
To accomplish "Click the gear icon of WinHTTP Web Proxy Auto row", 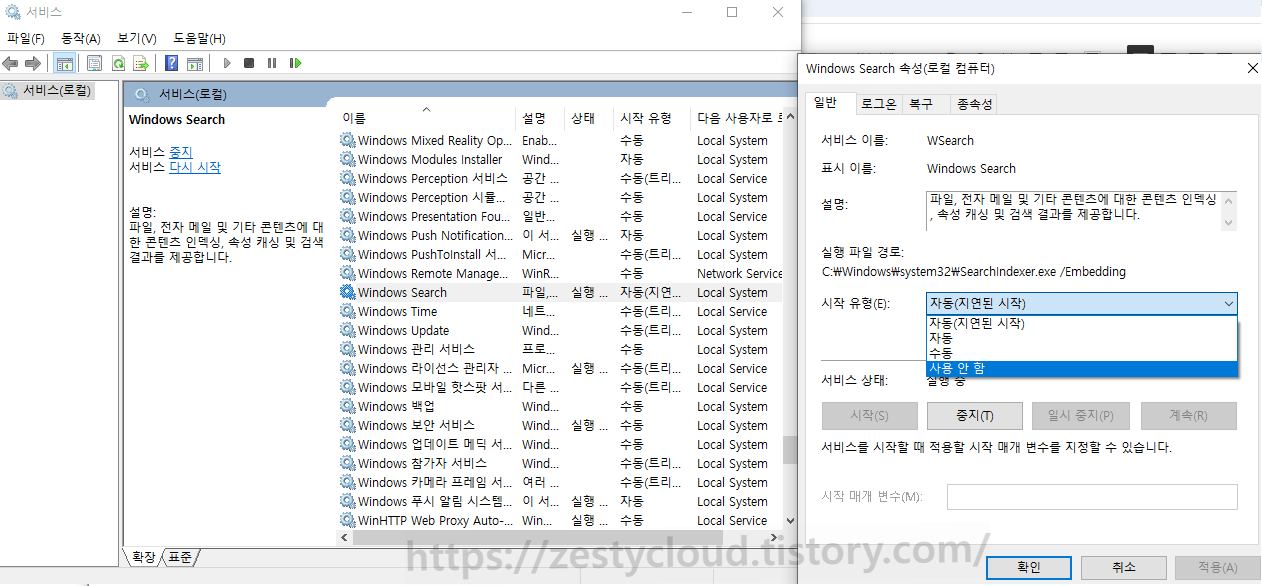I will [348, 520].
